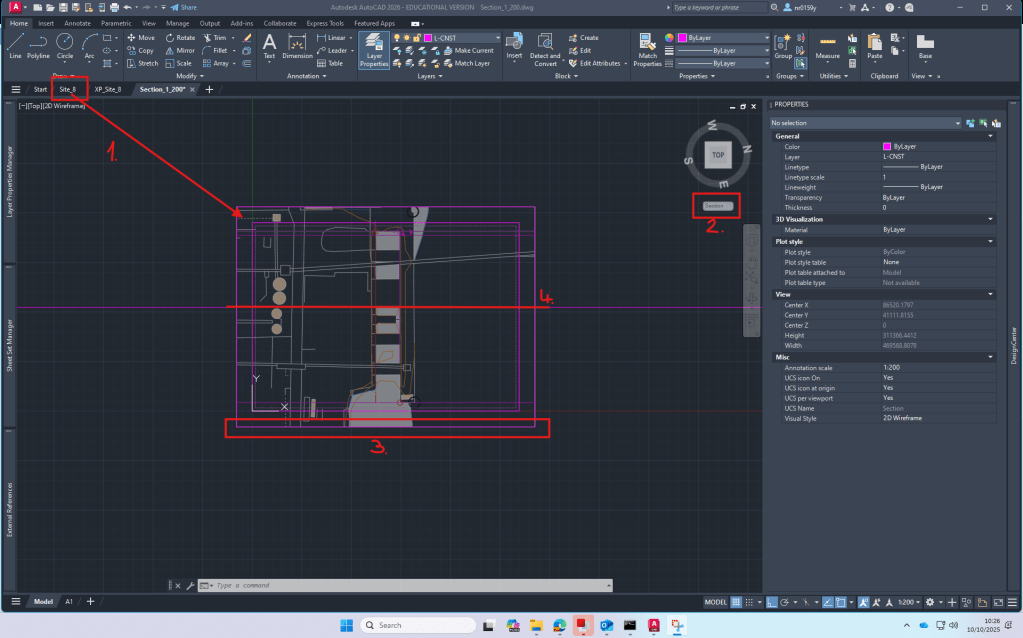Viewport: 1023px width, 638px height.
Task: Click Make Current layer button
Action: tap(474, 50)
